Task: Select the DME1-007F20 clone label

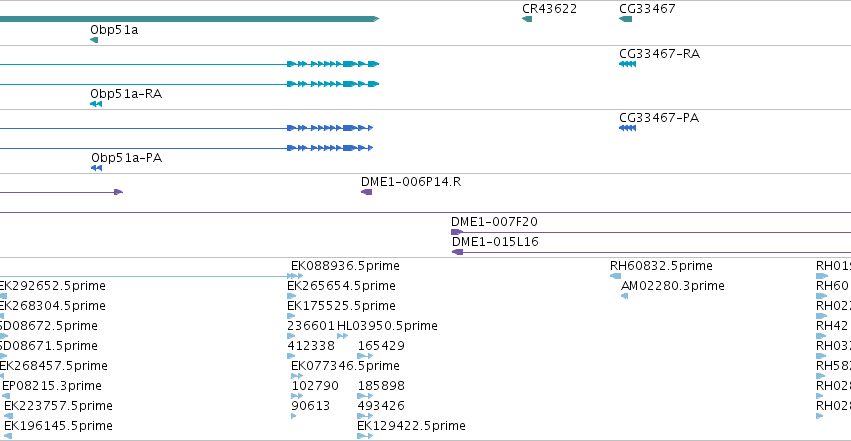Action: click(494, 222)
